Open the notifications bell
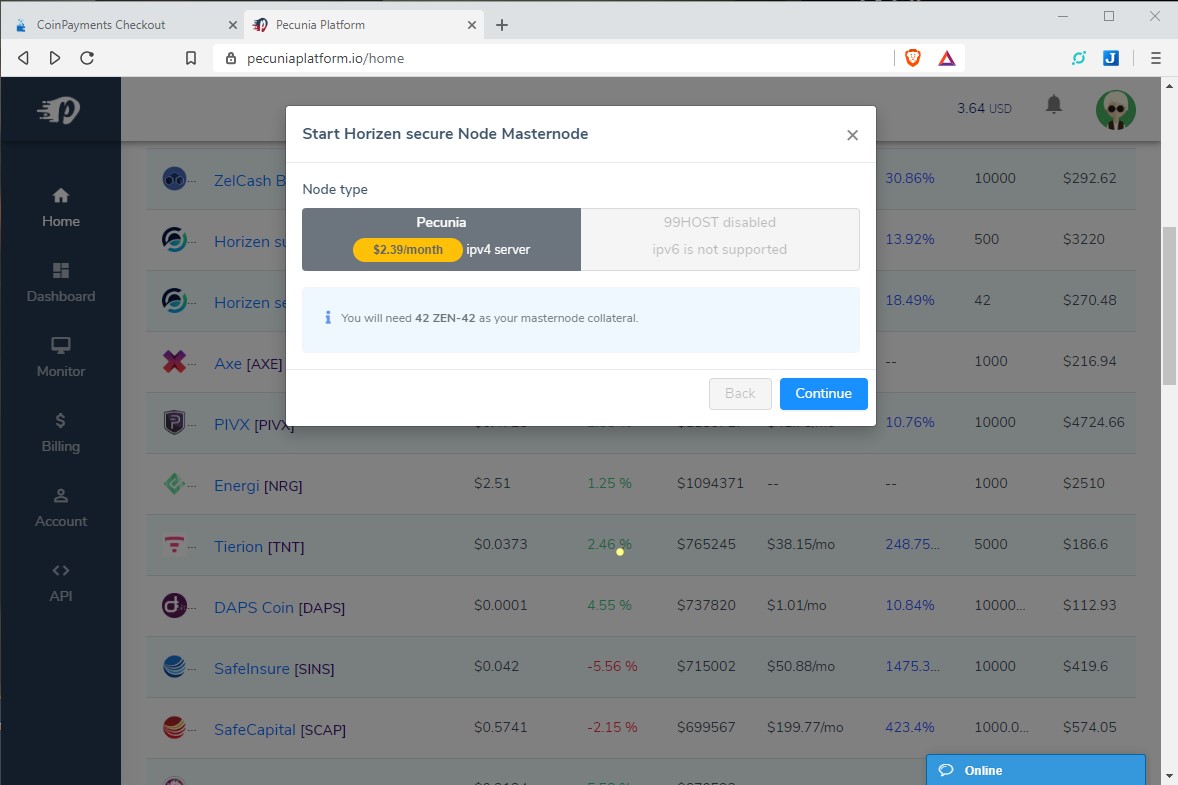The width and height of the screenshot is (1178, 785). [1054, 105]
